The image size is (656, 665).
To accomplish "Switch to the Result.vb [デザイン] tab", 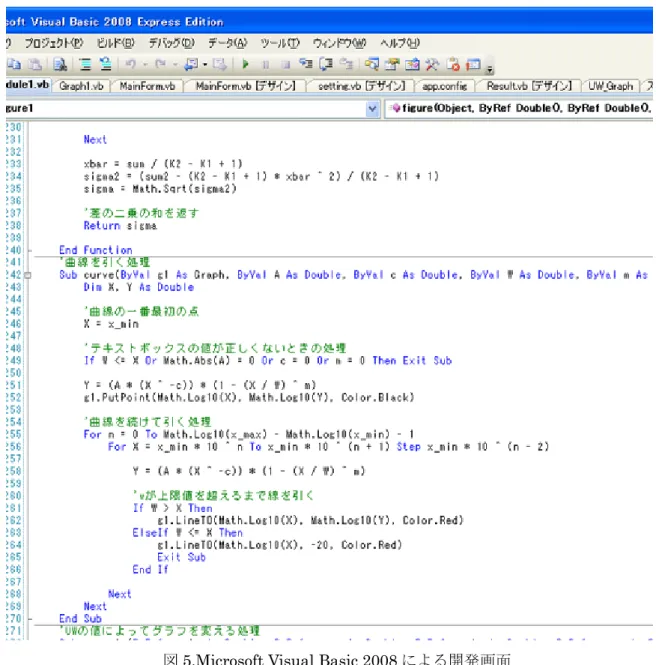I will point(529,86).
